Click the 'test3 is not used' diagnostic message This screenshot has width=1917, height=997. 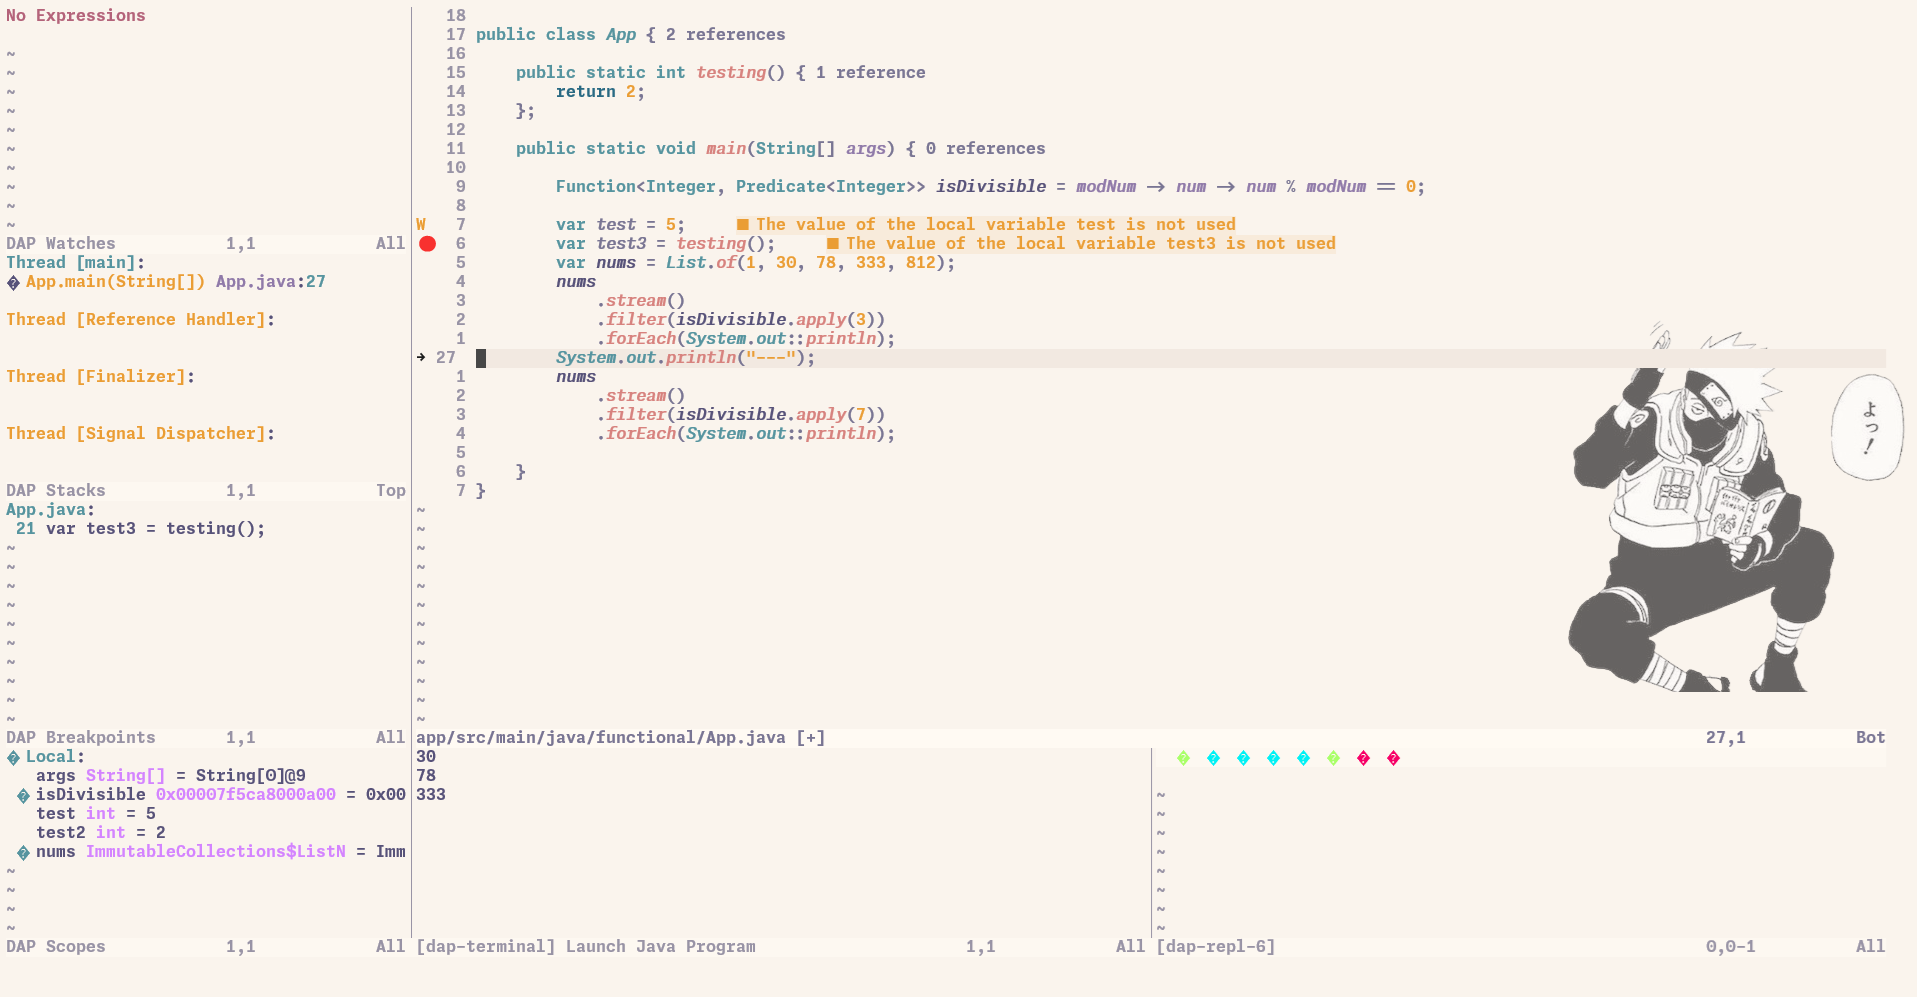tap(1081, 243)
